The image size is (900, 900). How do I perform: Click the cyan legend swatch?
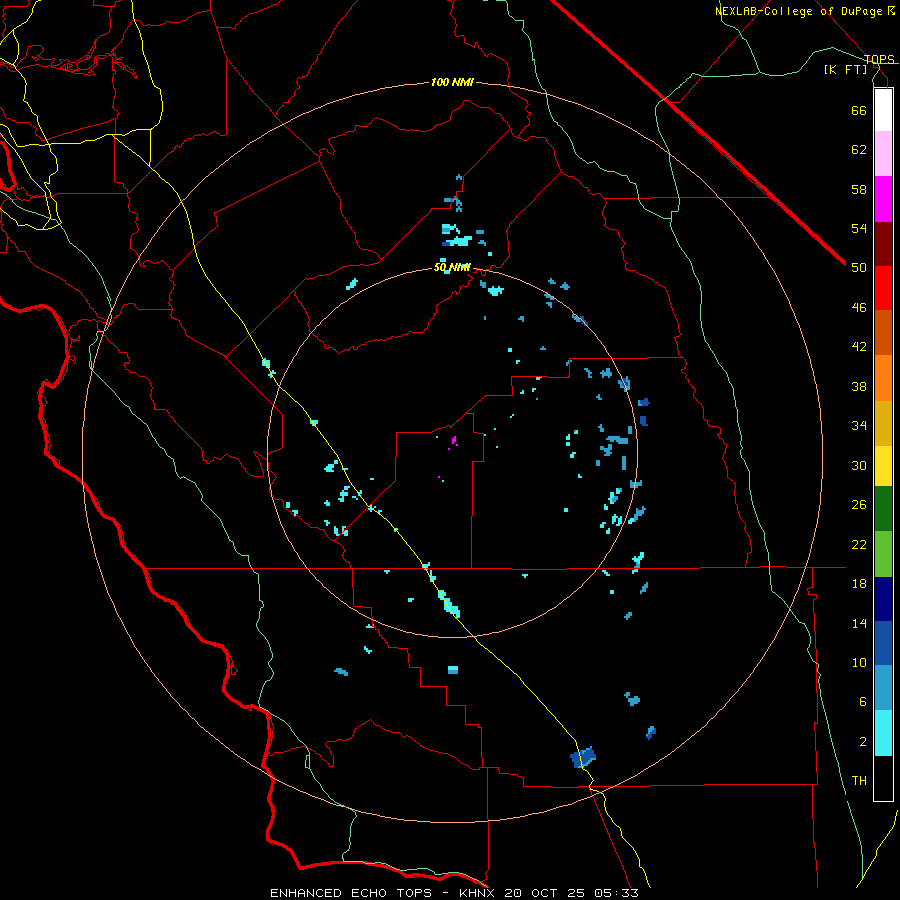[883, 733]
